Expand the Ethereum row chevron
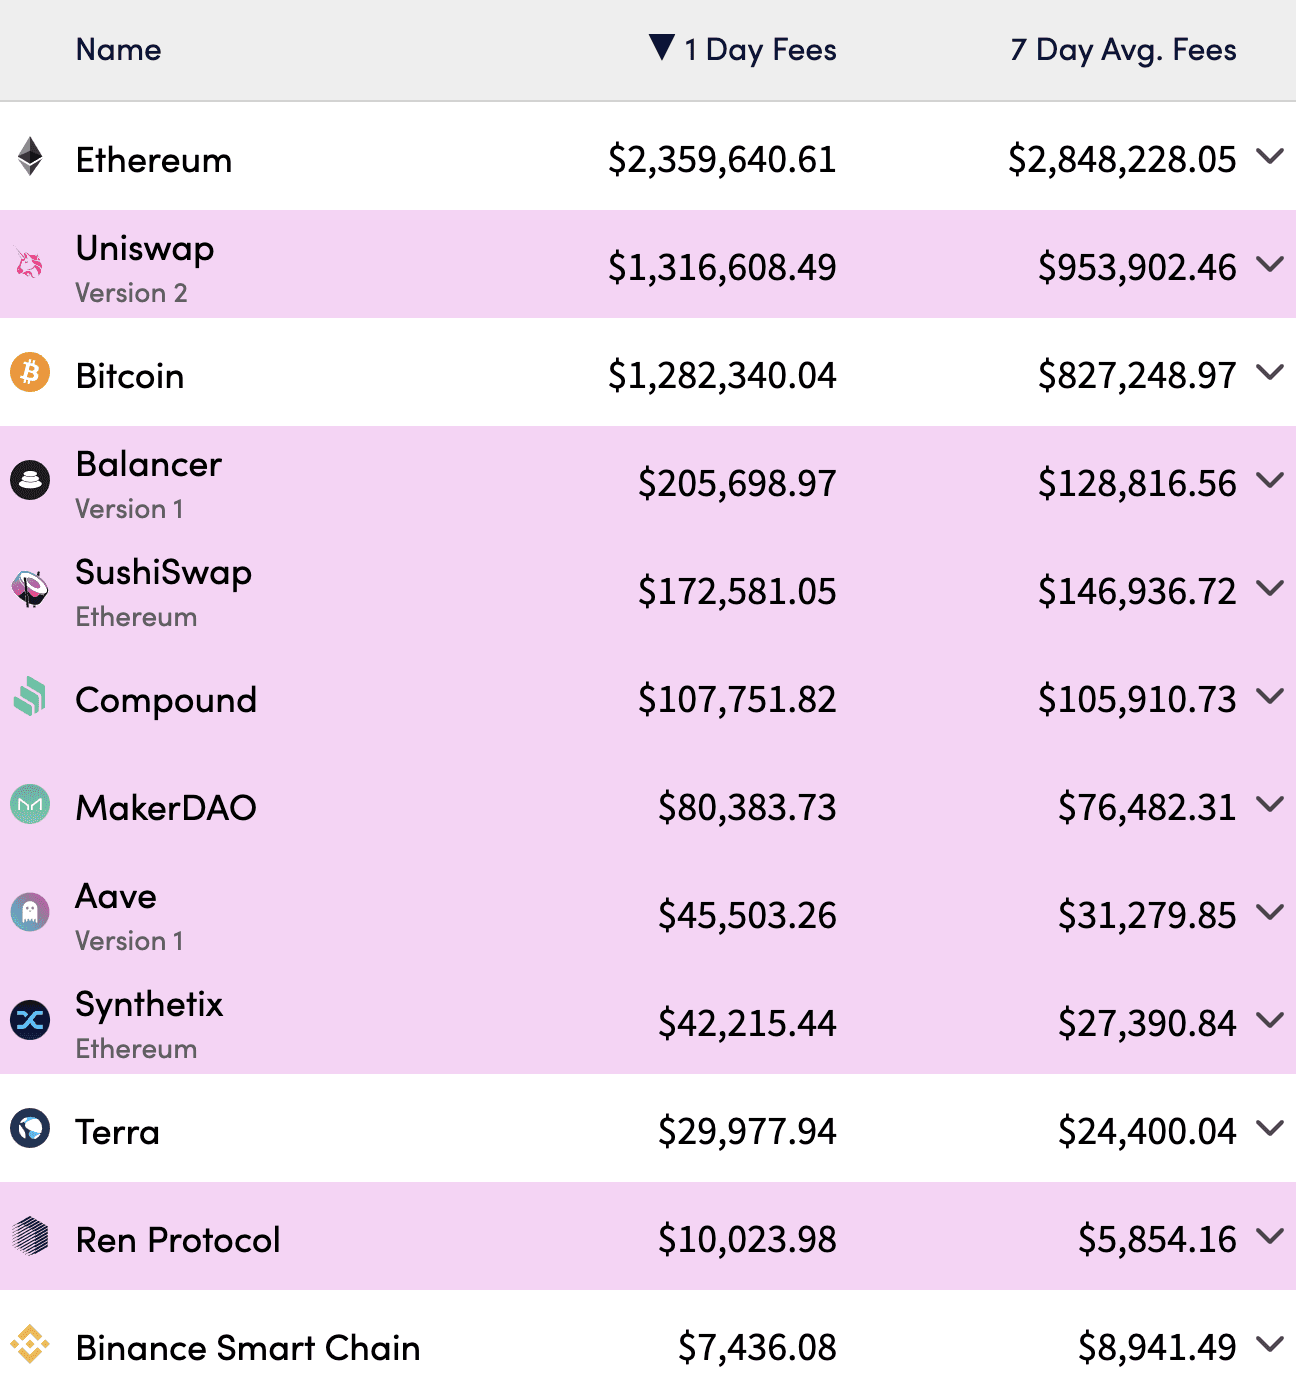 [1270, 156]
